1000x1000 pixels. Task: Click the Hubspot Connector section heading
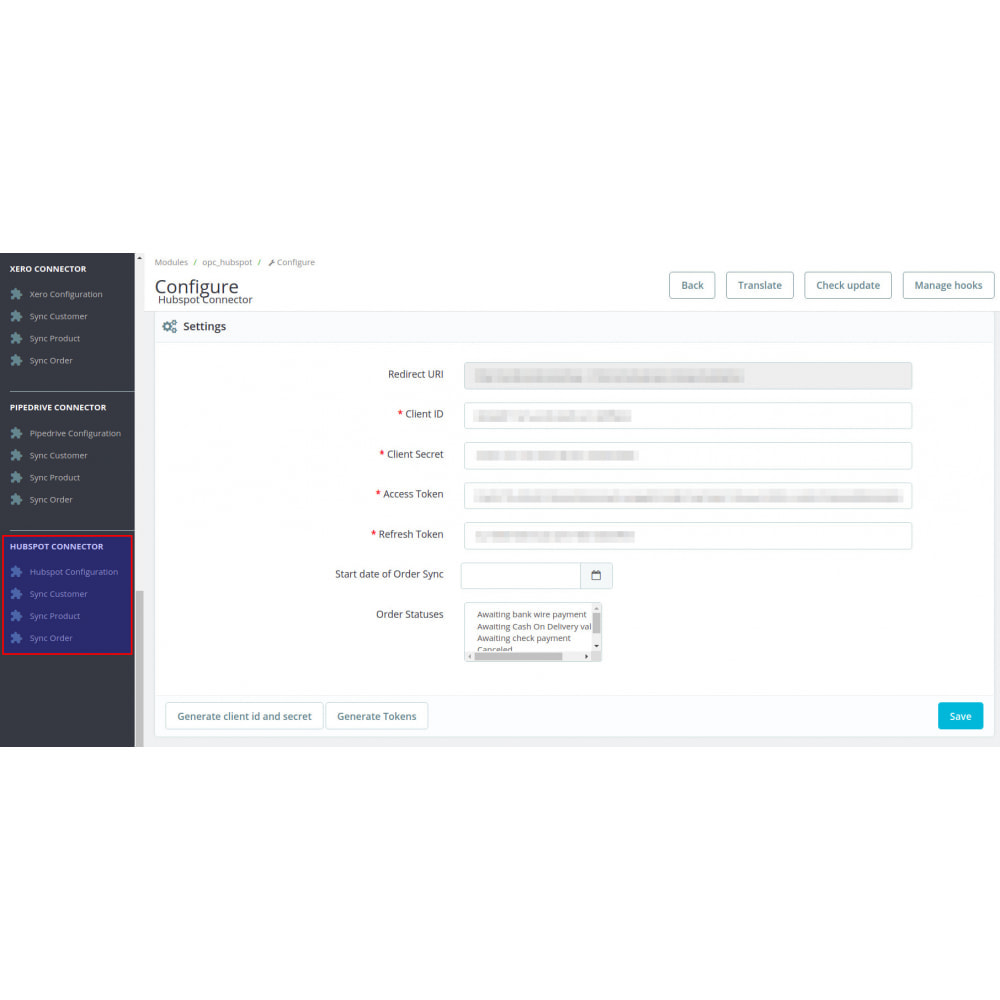click(x=56, y=547)
